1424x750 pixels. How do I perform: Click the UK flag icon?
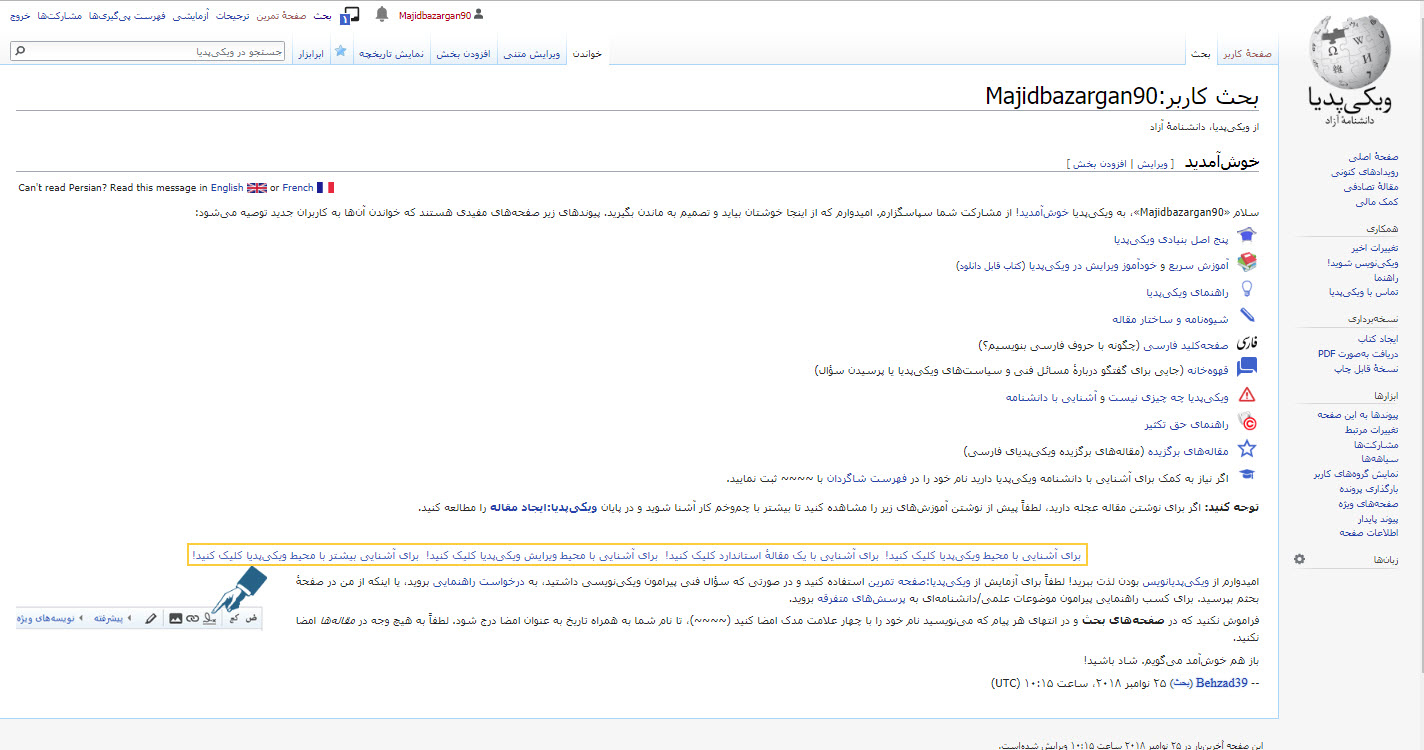pyautogui.click(x=257, y=187)
